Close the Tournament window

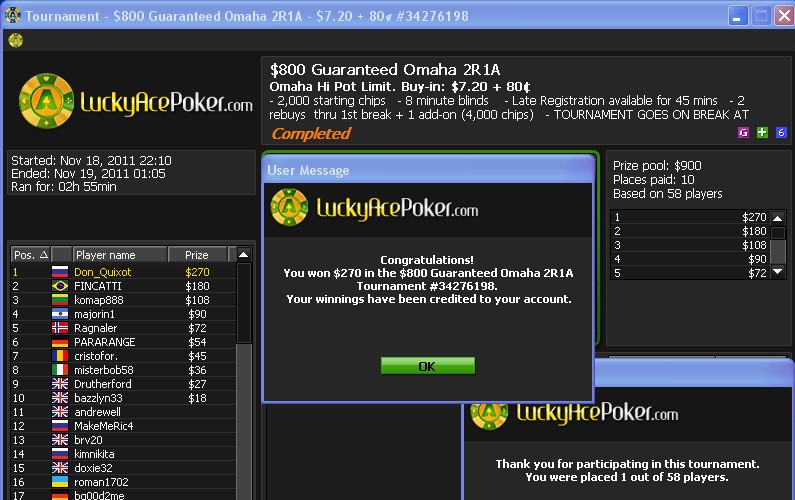point(784,16)
